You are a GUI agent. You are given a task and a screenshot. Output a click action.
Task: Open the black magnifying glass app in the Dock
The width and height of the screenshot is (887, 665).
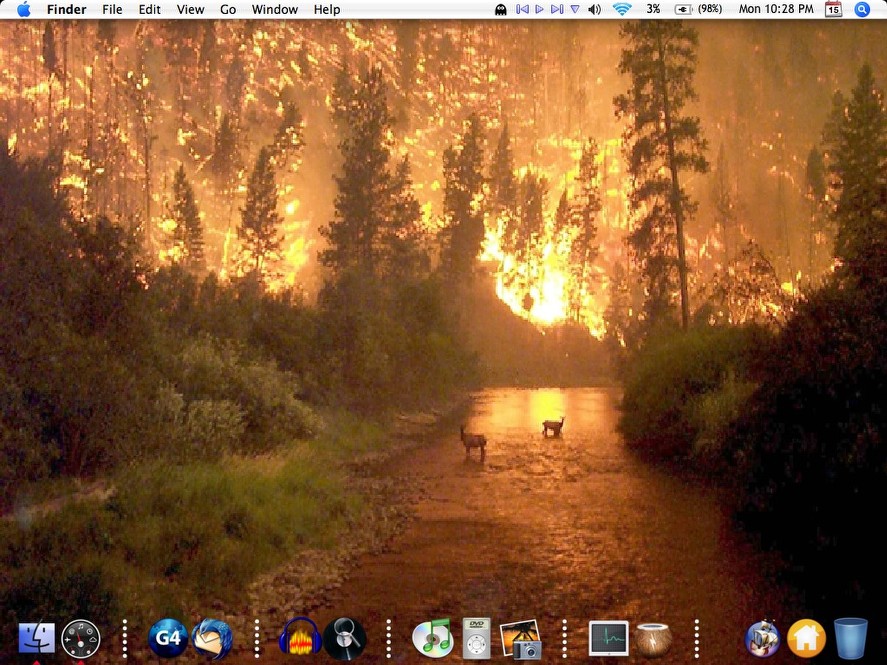345,639
